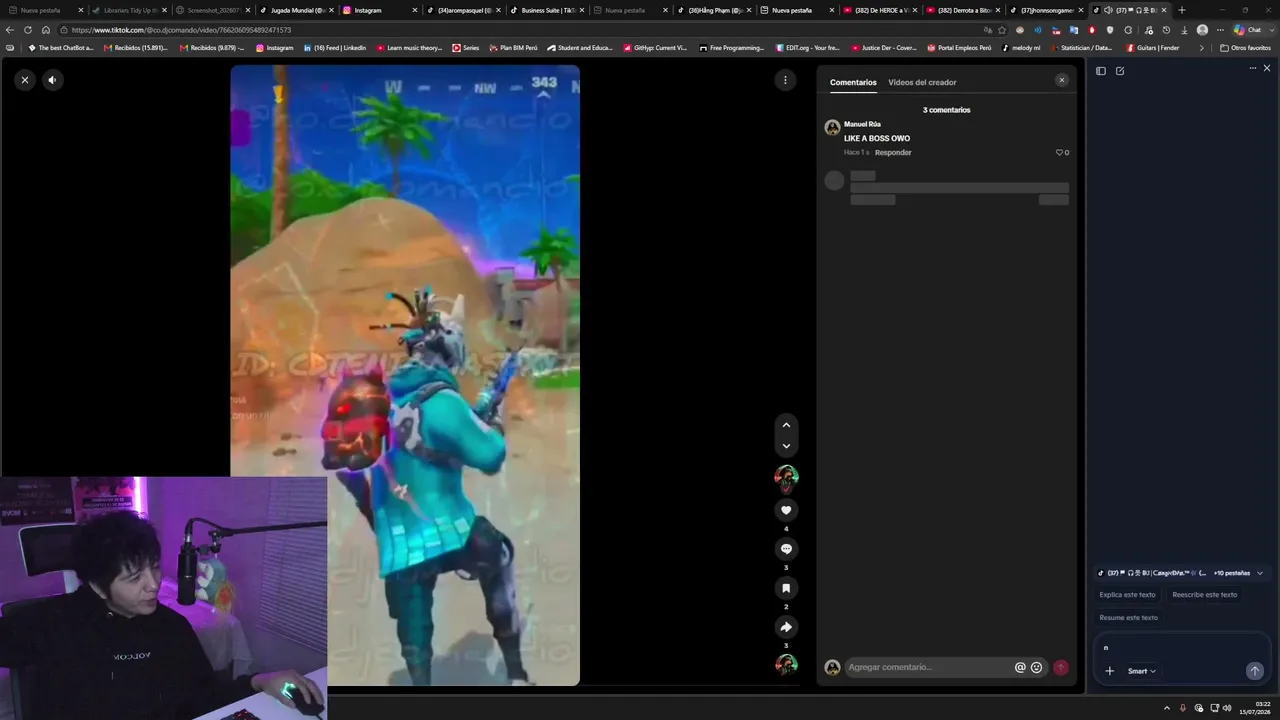
Task: Open the creator's avatar above the like button
Action: (x=786, y=477)
